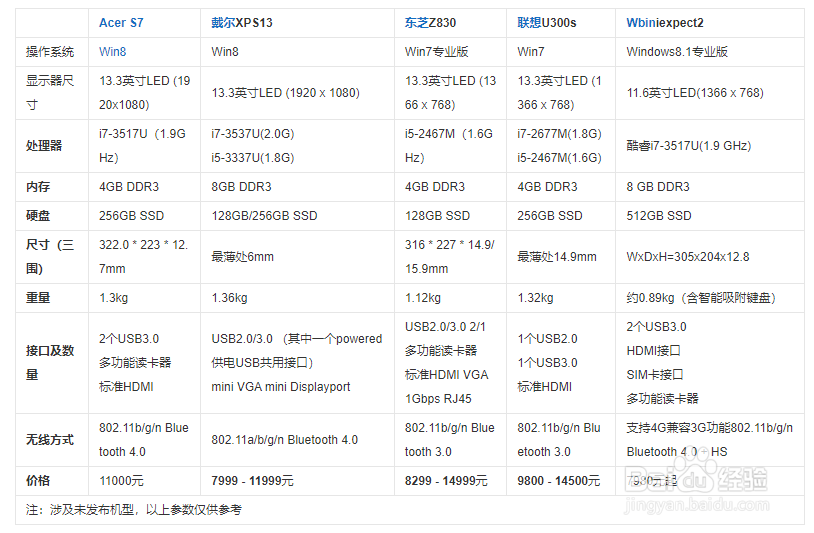The width and height of the screenshot is (814, 533).
Task: Open the 联想 link in U300s header
Action: pyautogui.click(x=529, y=23)
